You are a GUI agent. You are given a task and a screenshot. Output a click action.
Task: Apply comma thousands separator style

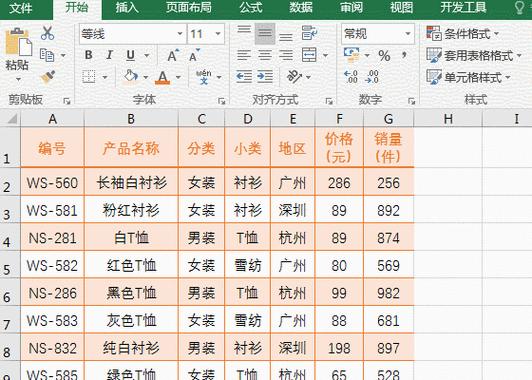[404, 55]
